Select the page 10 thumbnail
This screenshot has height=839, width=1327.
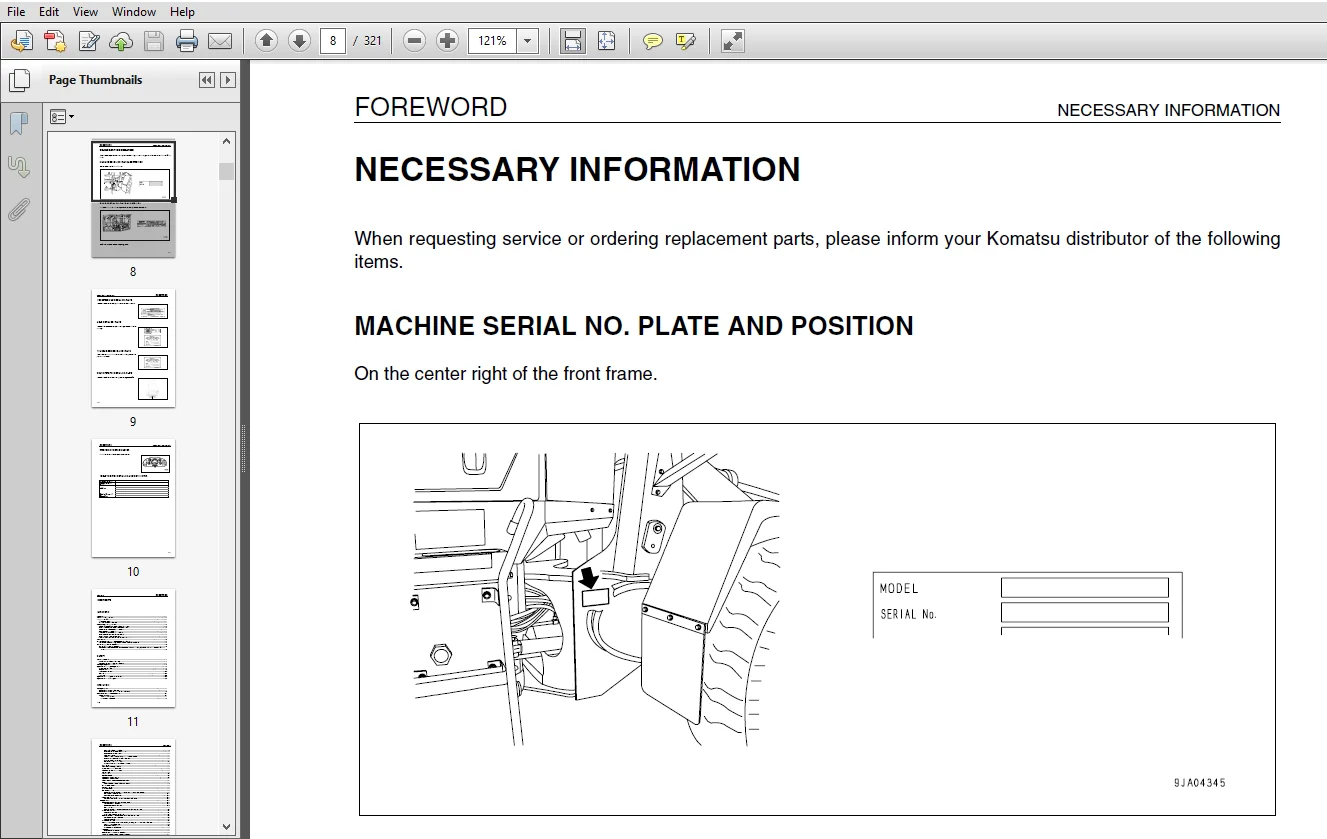[x=133, y=498]
